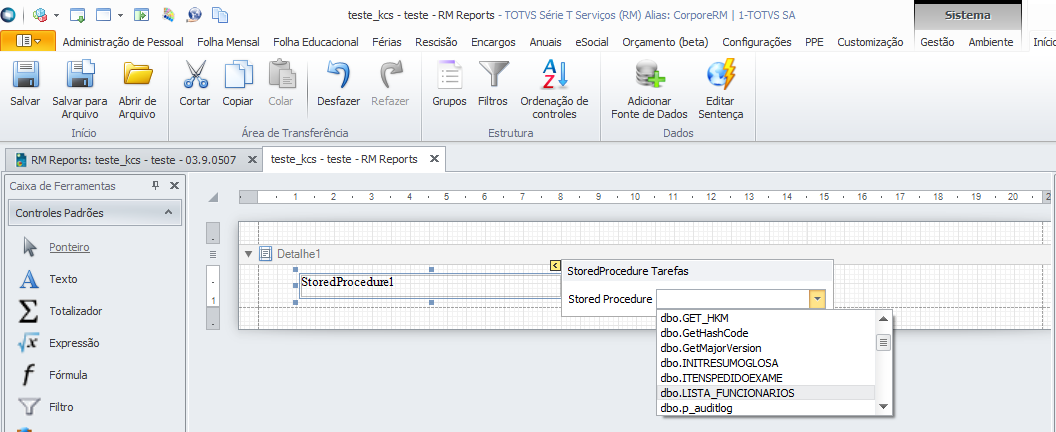The width and height of the screenshot is (1056, 432).
Task: Click Salvar para Arquivo icon
Action: [x=79, y=74]
